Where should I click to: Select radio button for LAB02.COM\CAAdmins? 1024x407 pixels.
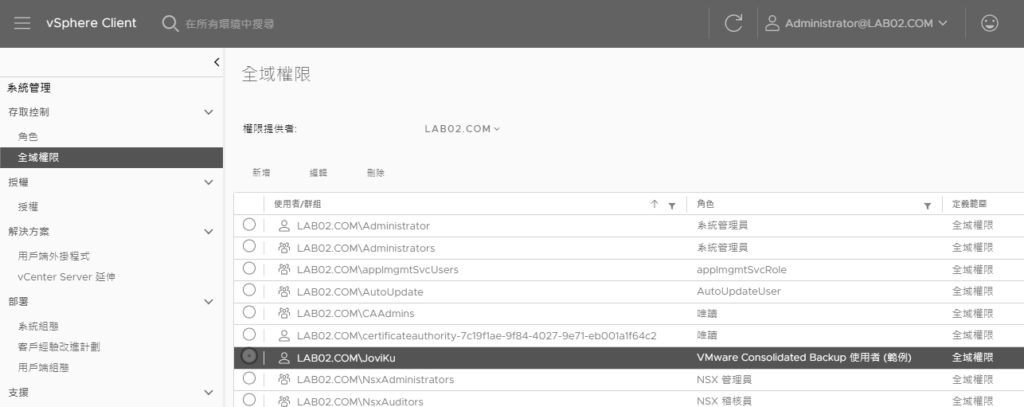click(x=249, y=312)
